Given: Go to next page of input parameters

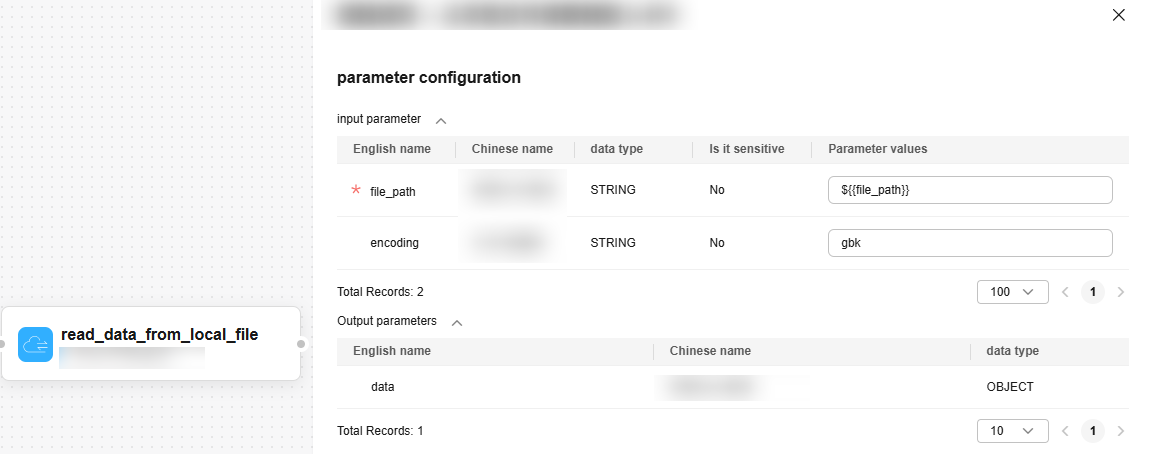Looking at the screenshot, I should point(1121,292).
